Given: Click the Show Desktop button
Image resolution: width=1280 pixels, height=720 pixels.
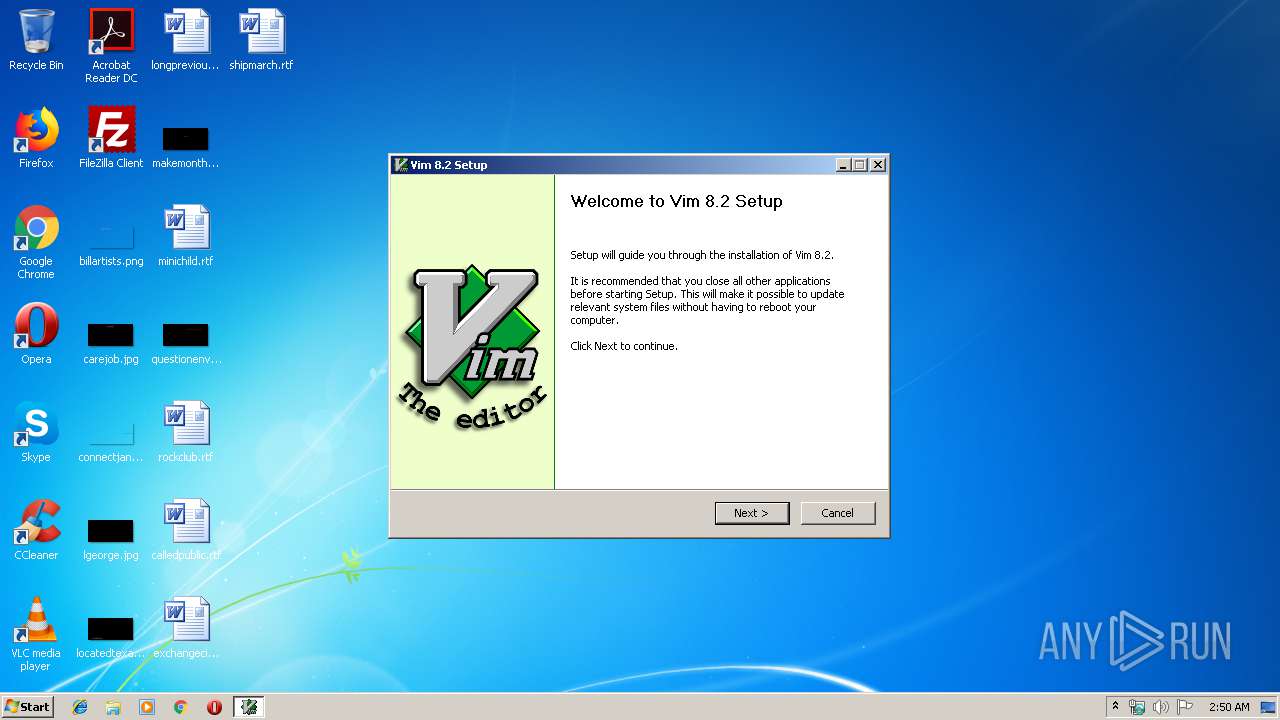Looking at the screenshot, I should (x=1270, y=707).
